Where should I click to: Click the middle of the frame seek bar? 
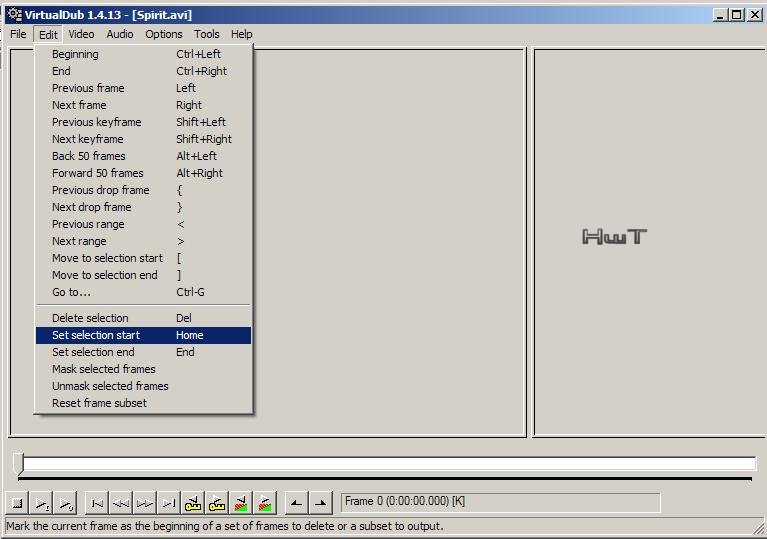386,464
